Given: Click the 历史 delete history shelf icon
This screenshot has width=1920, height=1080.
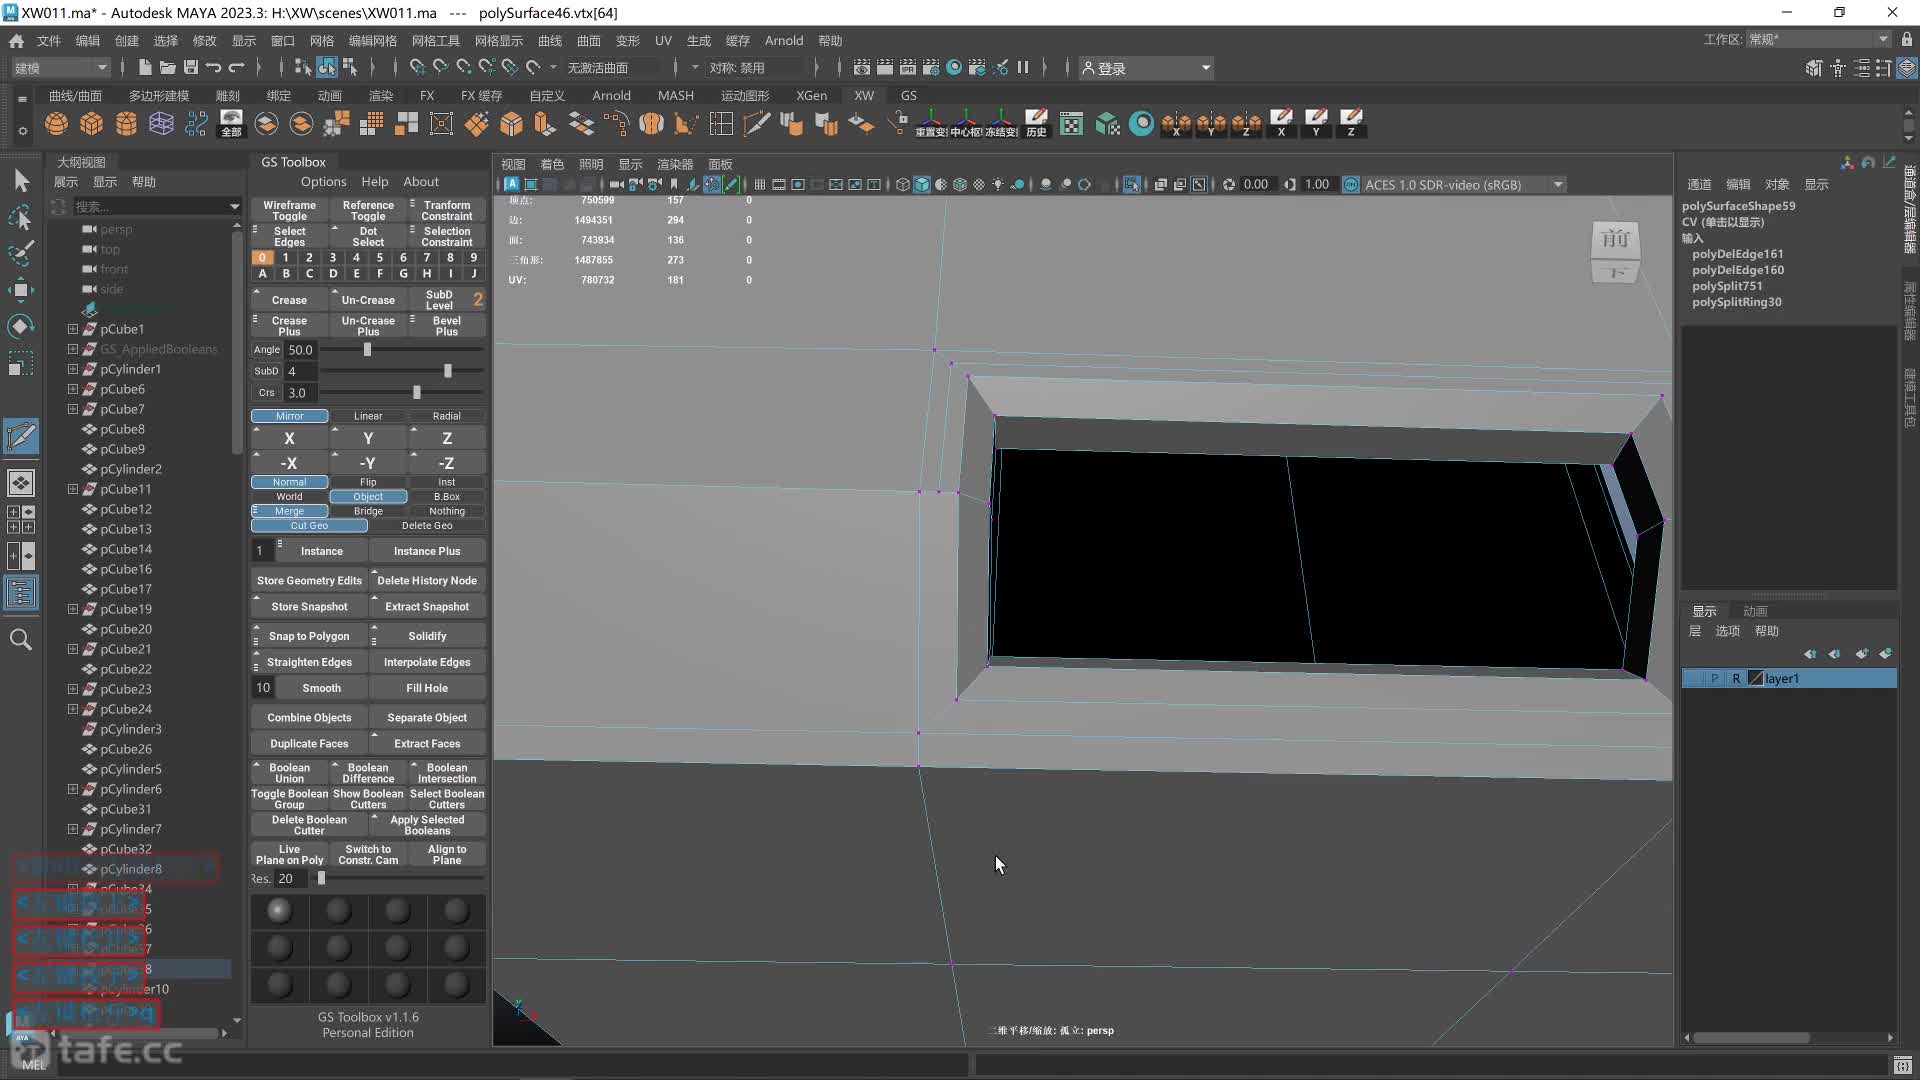Looking at the screenshot, I should 1036,123.
